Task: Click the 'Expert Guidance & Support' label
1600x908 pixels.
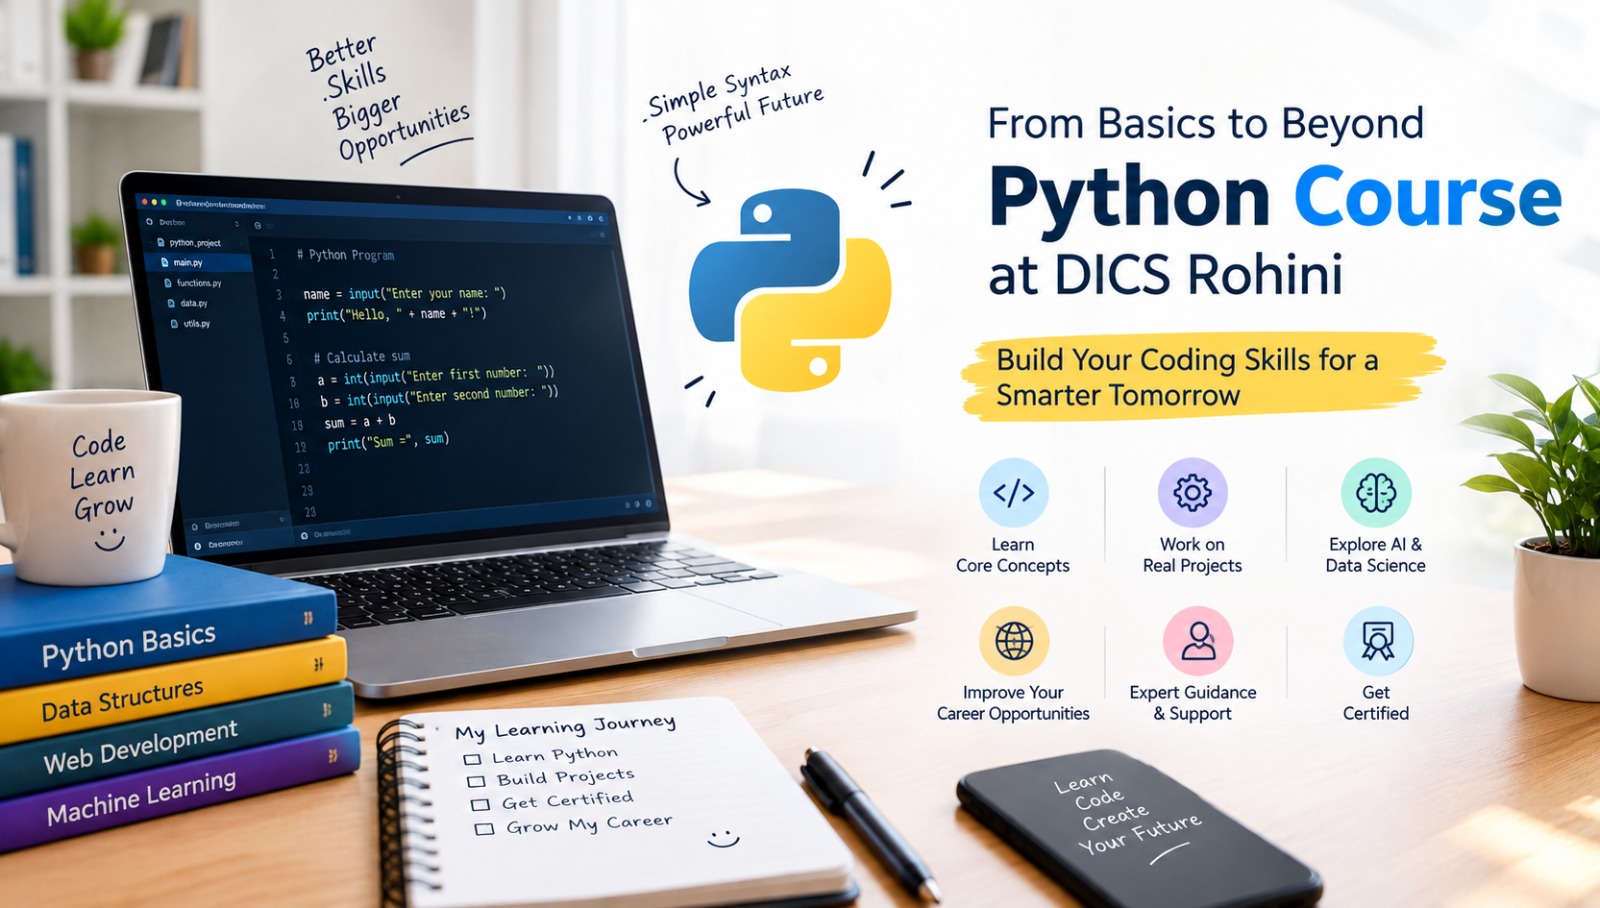Action: coord(1193,703)
